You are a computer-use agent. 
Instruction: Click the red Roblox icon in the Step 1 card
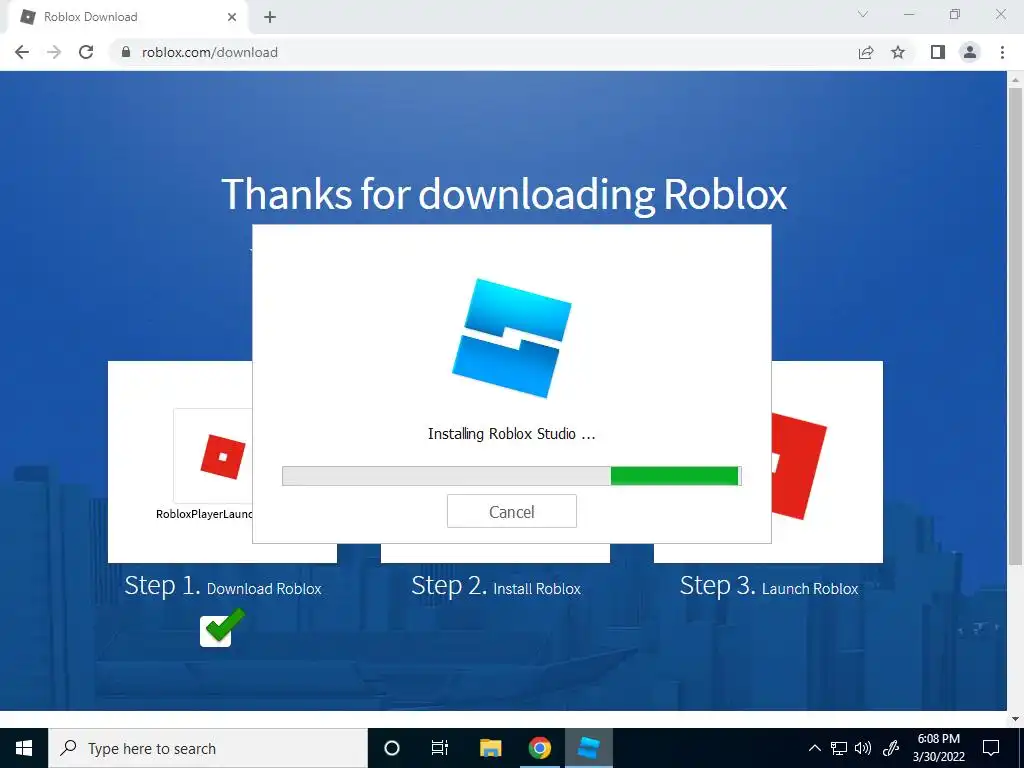(223, 456)
